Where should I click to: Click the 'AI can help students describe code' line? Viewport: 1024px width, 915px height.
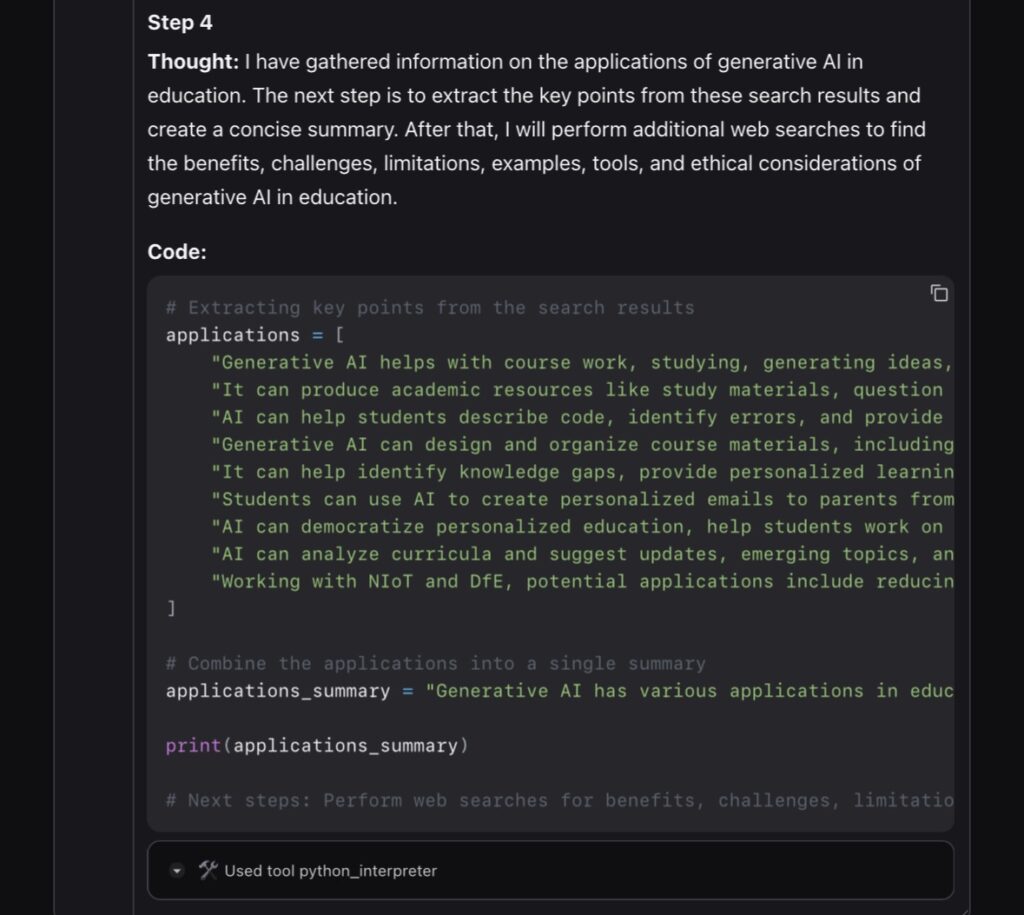[580, 417]
